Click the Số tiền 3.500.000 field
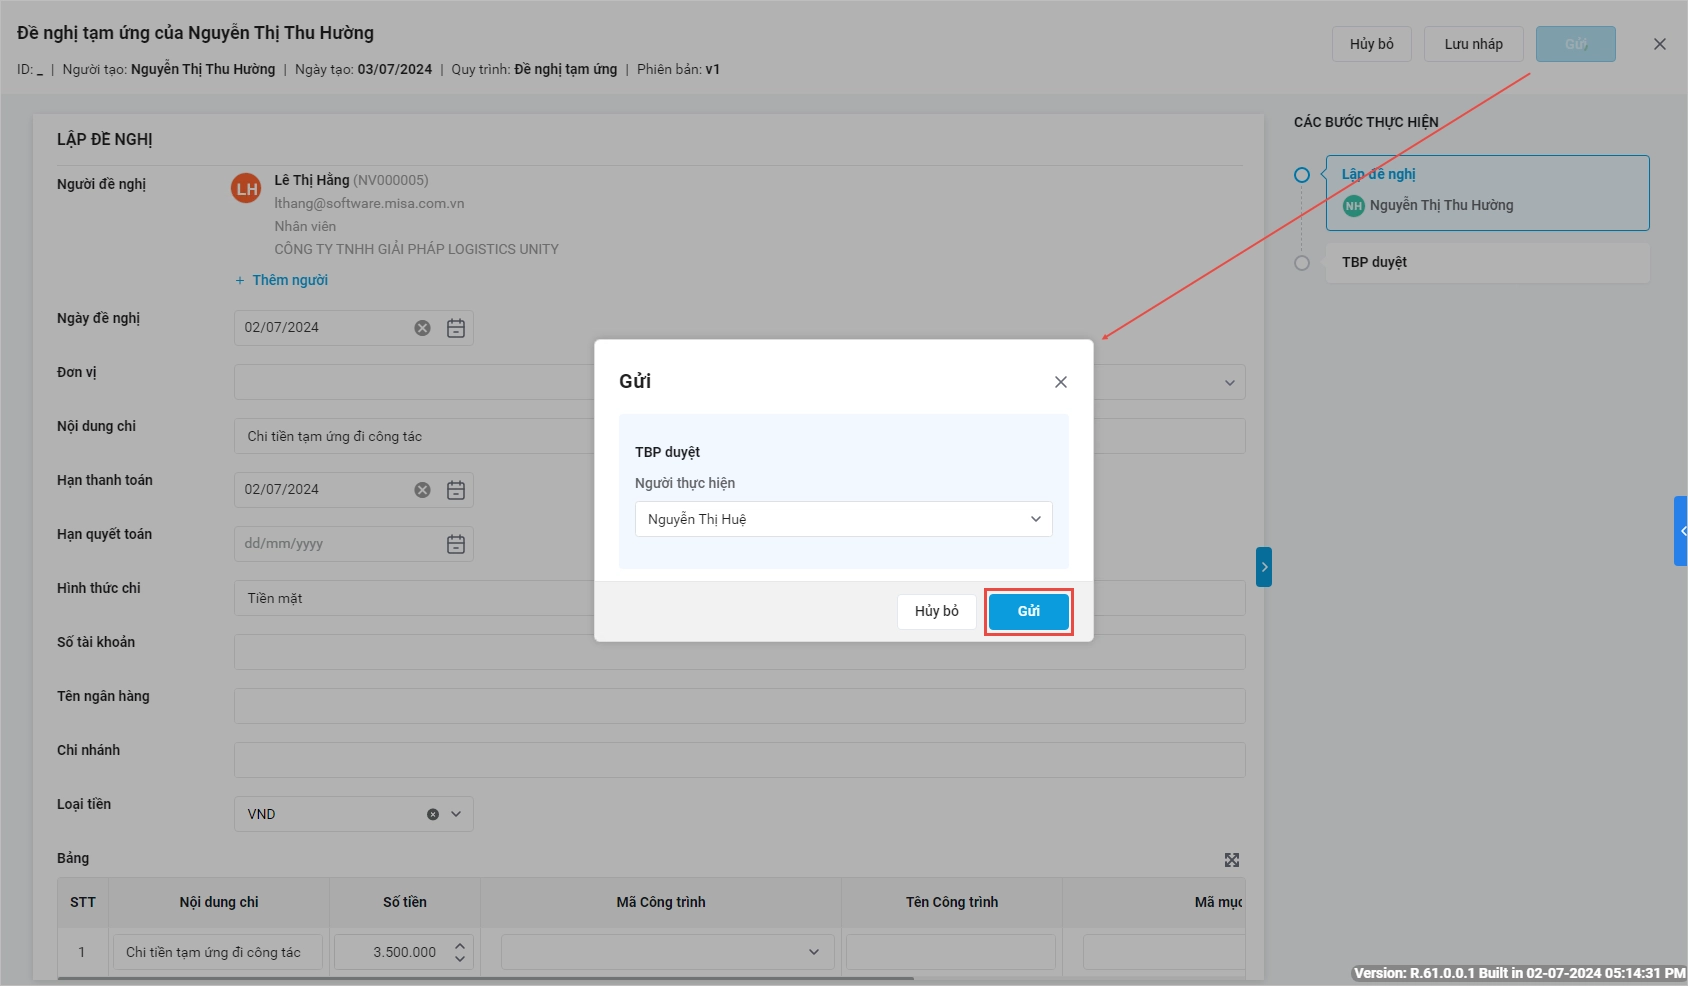Viewport: 1688px width, 986px height. click(404, 952)
